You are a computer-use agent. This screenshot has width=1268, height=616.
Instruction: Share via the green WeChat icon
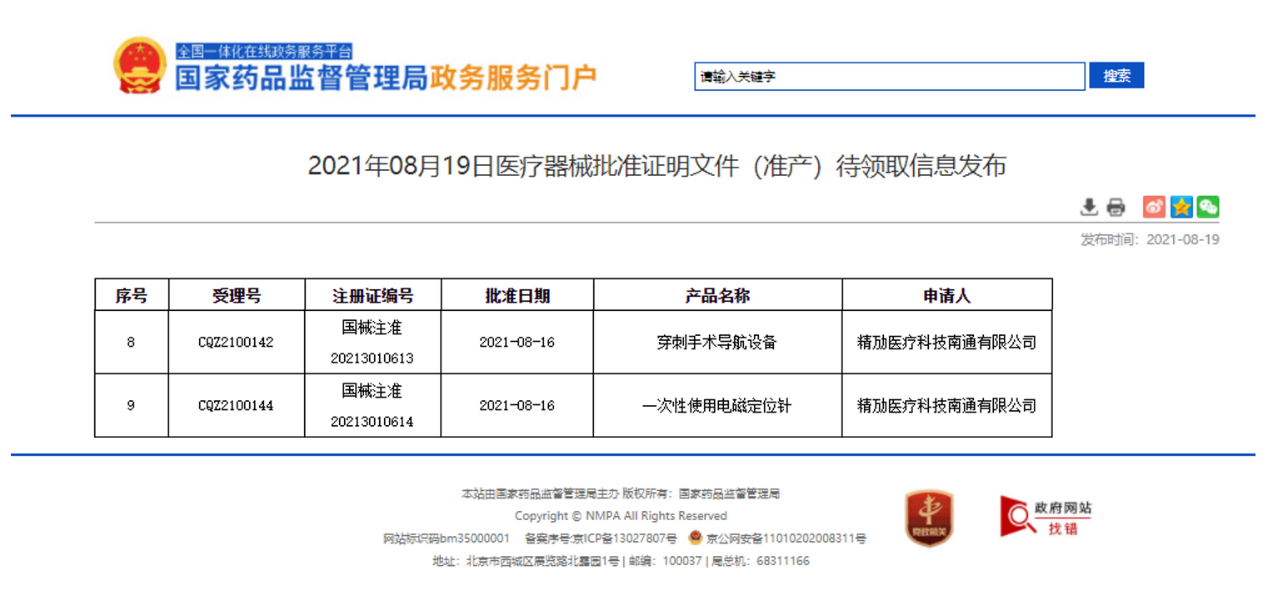pos(1208,207)
